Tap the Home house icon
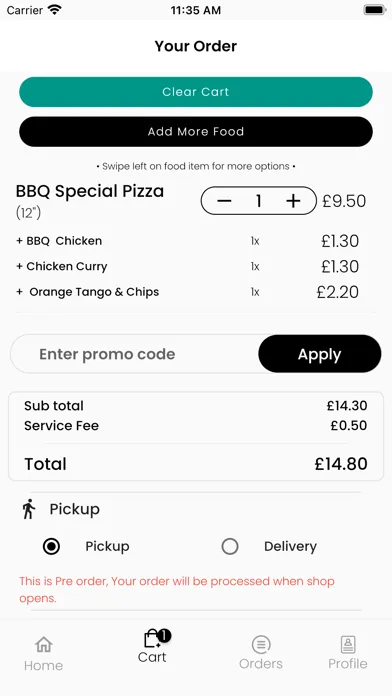The height and width of the screenshot is (696, 392). [x=44, y=645]
